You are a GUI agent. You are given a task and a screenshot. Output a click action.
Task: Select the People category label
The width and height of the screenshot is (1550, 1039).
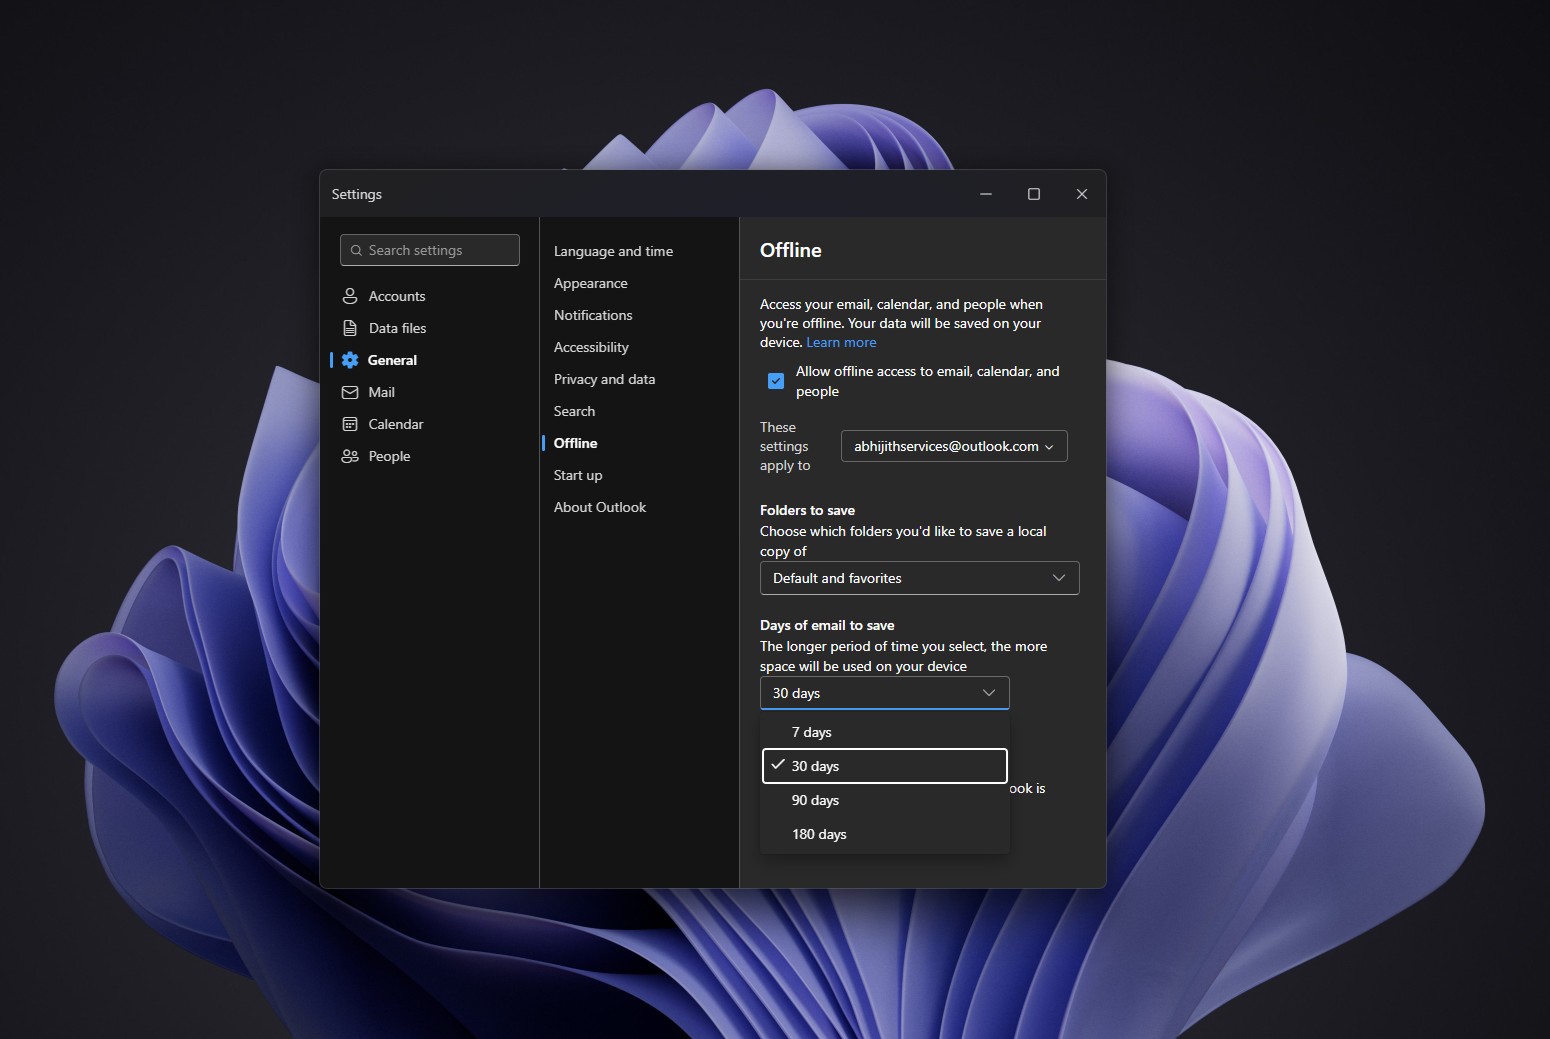click(x=389, y=456)
